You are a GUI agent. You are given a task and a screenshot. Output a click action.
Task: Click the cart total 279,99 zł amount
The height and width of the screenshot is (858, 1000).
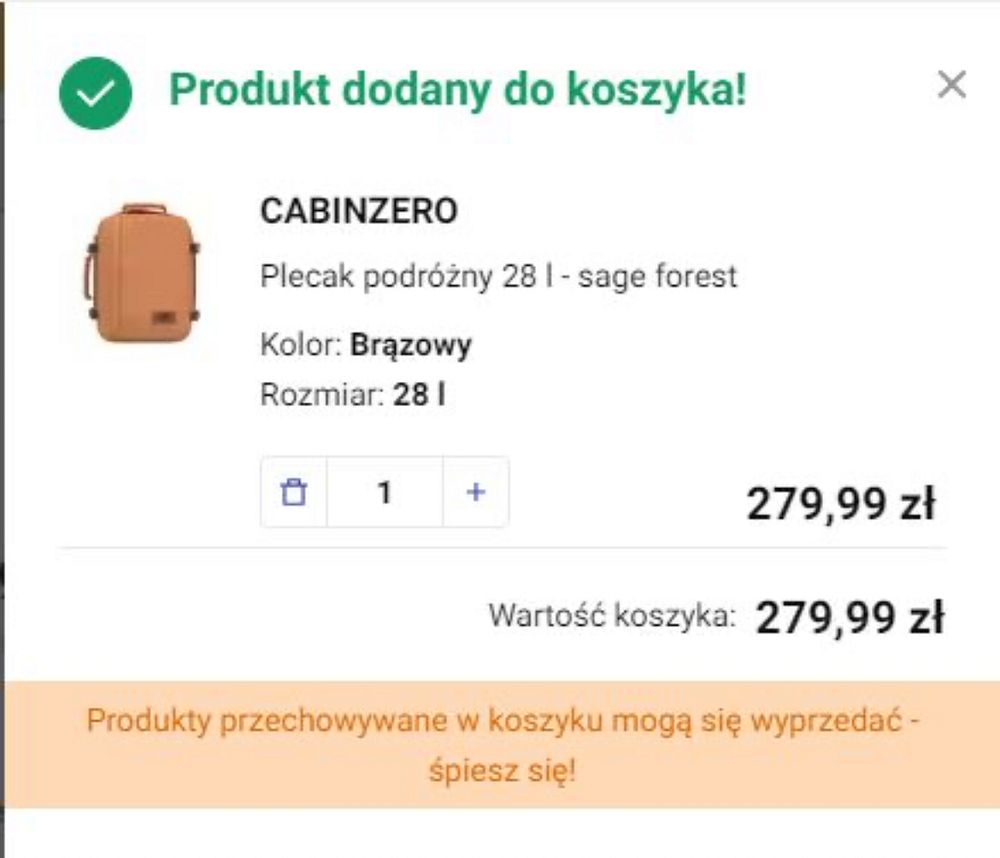click(849, 618)
